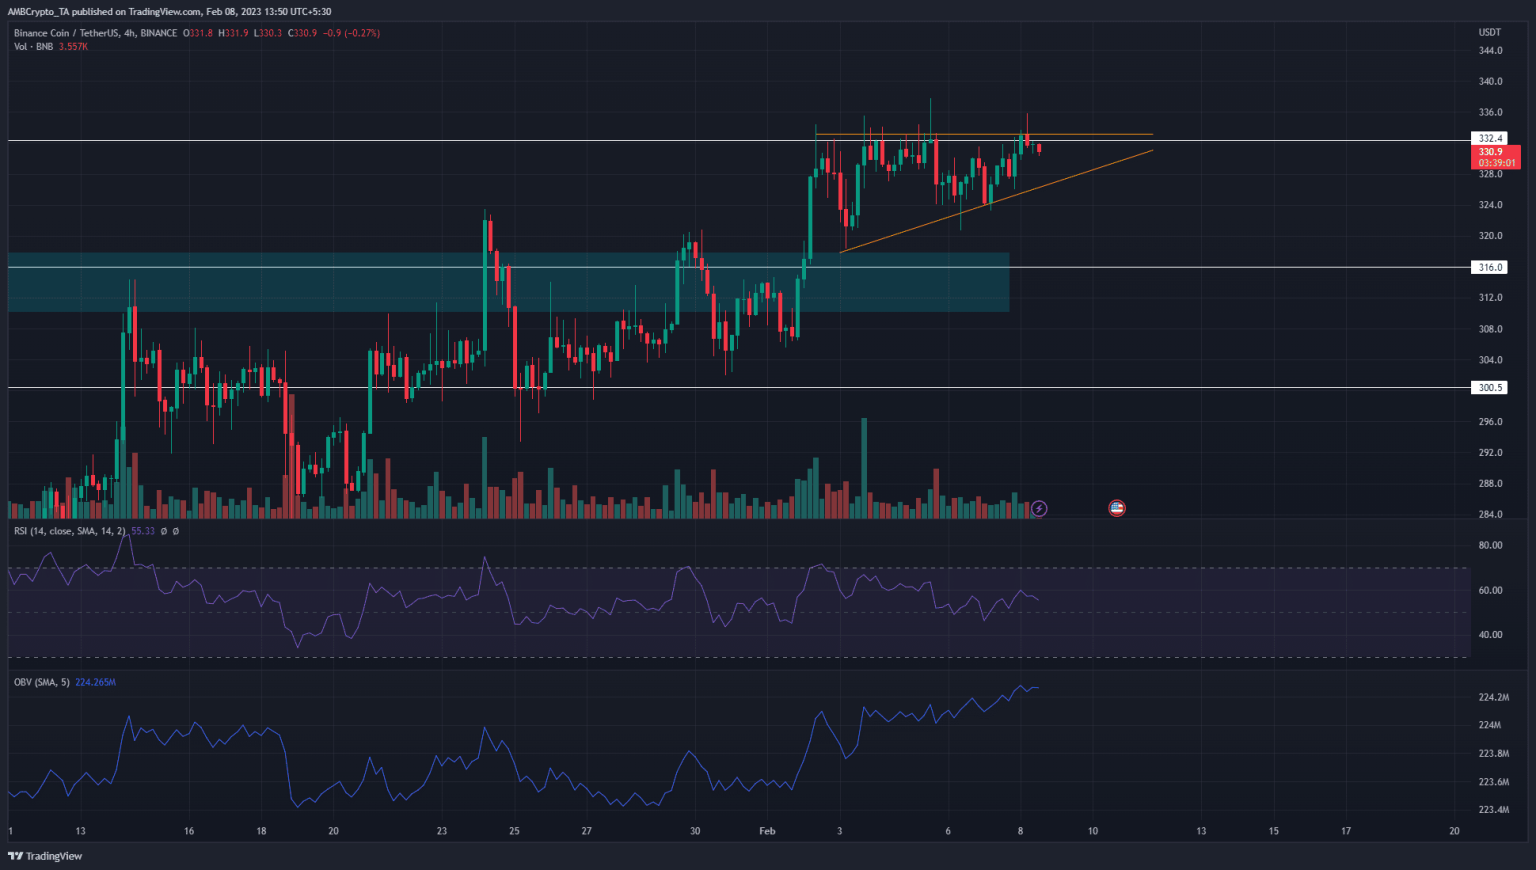This screenshot has height=870, width=1536.
Task: Click the USDT currency label on price axis
Action: (x=1490, y=33)
